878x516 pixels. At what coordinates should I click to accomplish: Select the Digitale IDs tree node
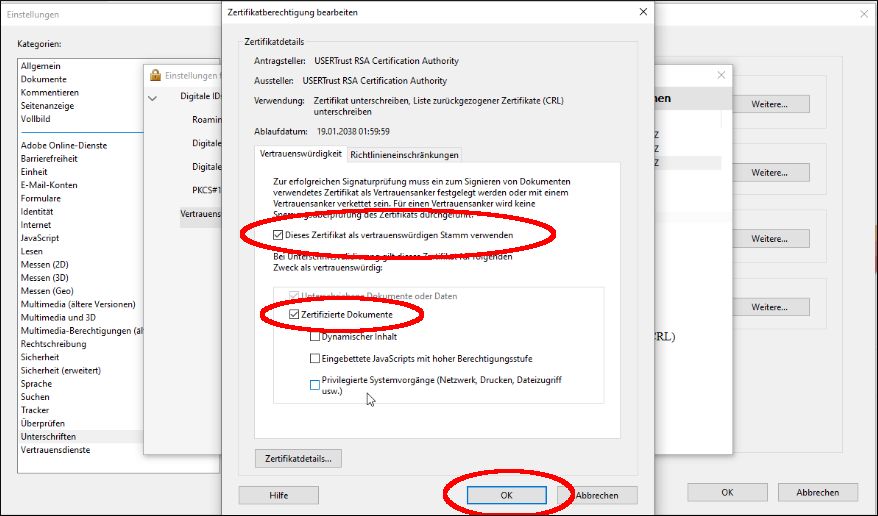point(200,96)
